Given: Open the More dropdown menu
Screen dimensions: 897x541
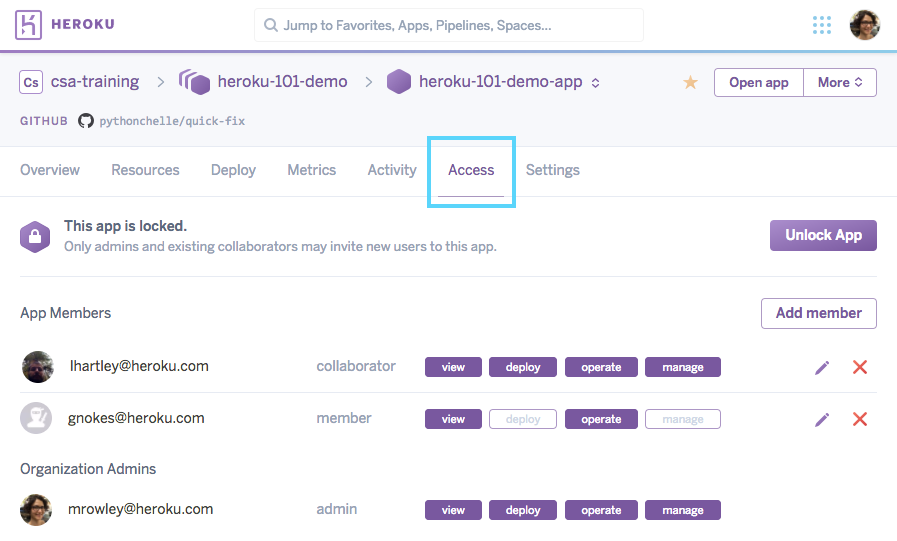Looking at the screenshot, I should tap(840, 82).
